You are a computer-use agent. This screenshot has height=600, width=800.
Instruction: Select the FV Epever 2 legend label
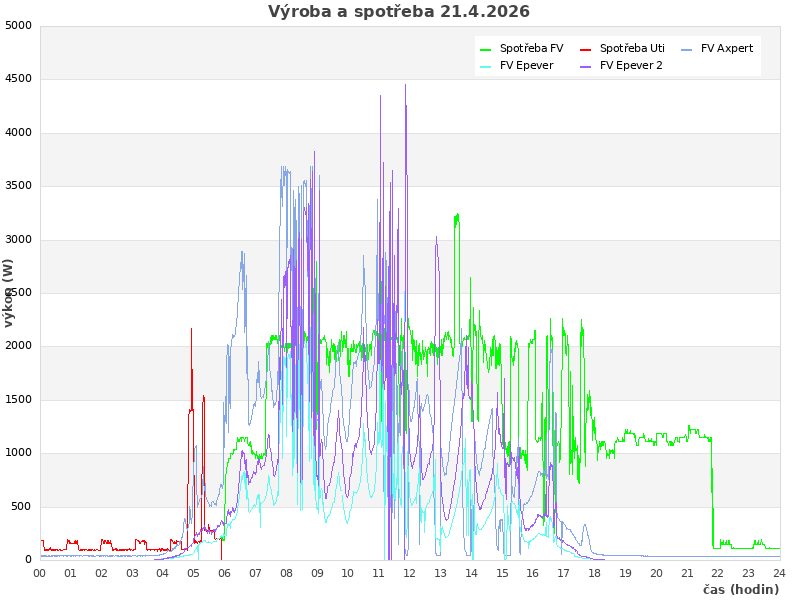click(631, 65)
